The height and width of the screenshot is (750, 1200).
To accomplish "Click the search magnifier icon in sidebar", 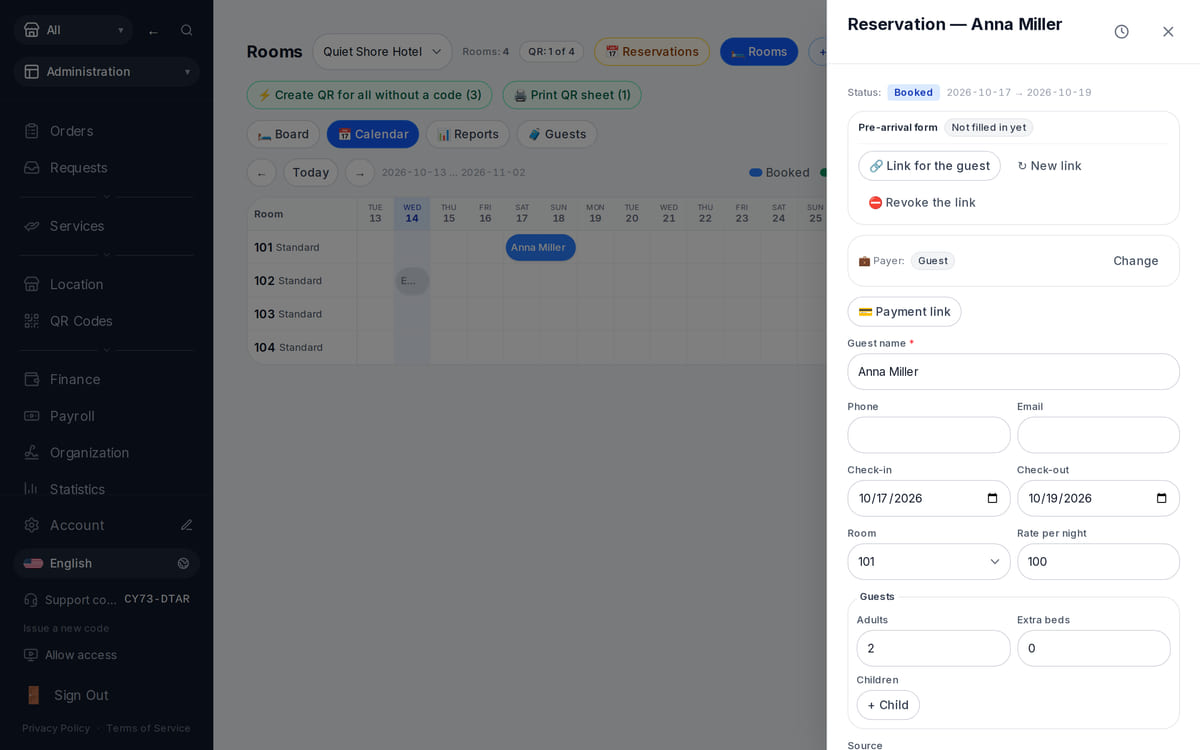I will tap(186, 30).
